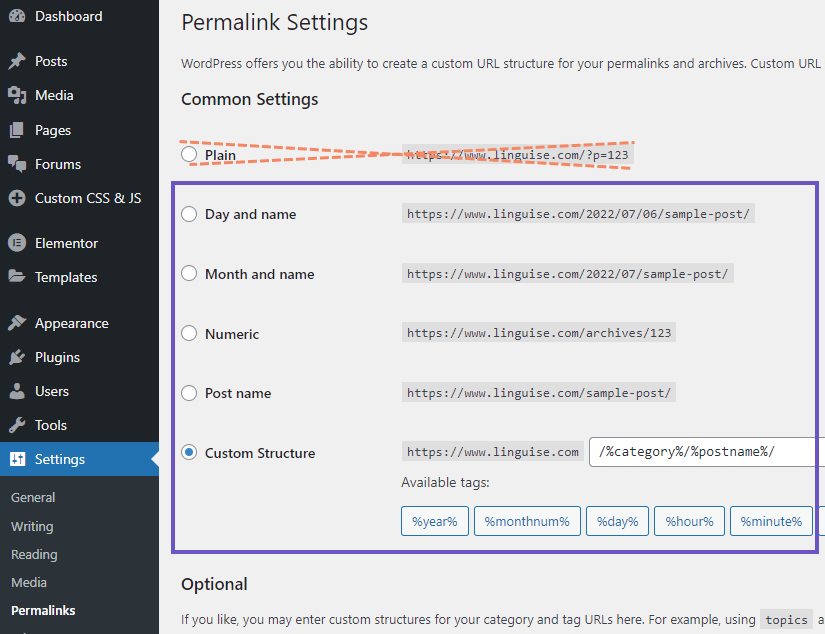
Task: Click the Common Settings heading
Action: (x=249, y=99)
